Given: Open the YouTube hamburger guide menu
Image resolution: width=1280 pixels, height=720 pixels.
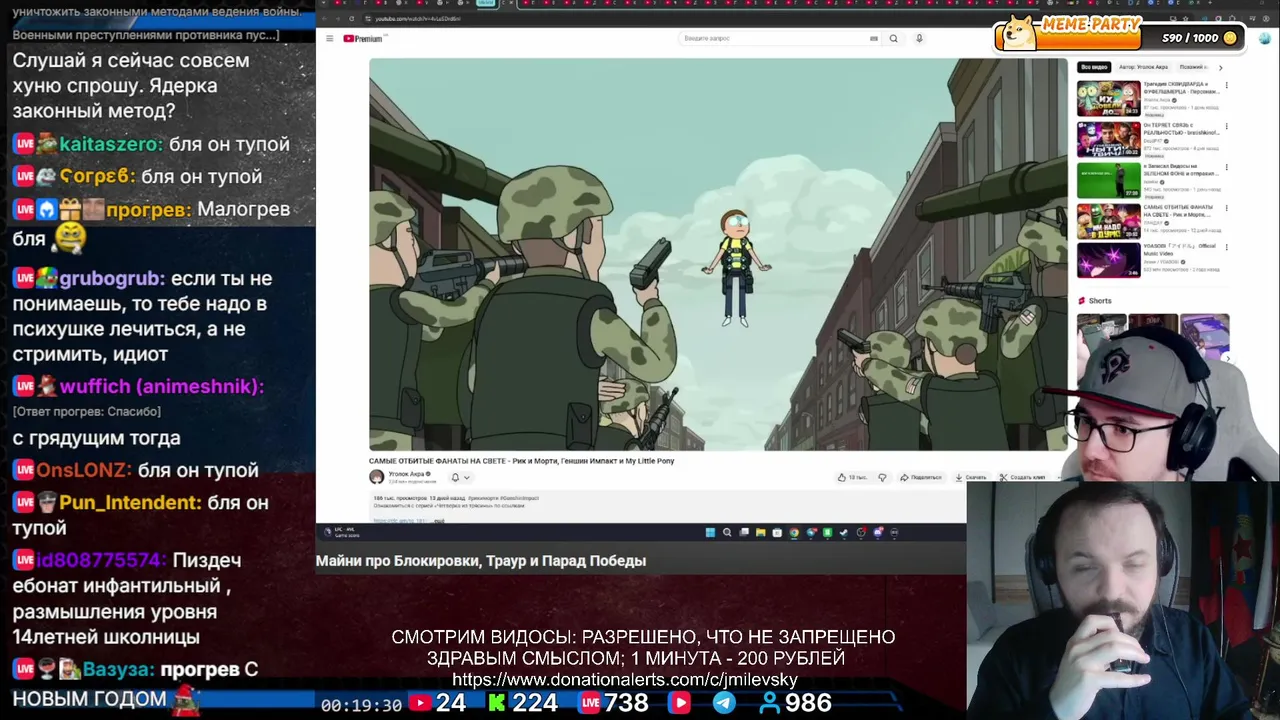Looking at the screenshot, I should click(329, 38).
